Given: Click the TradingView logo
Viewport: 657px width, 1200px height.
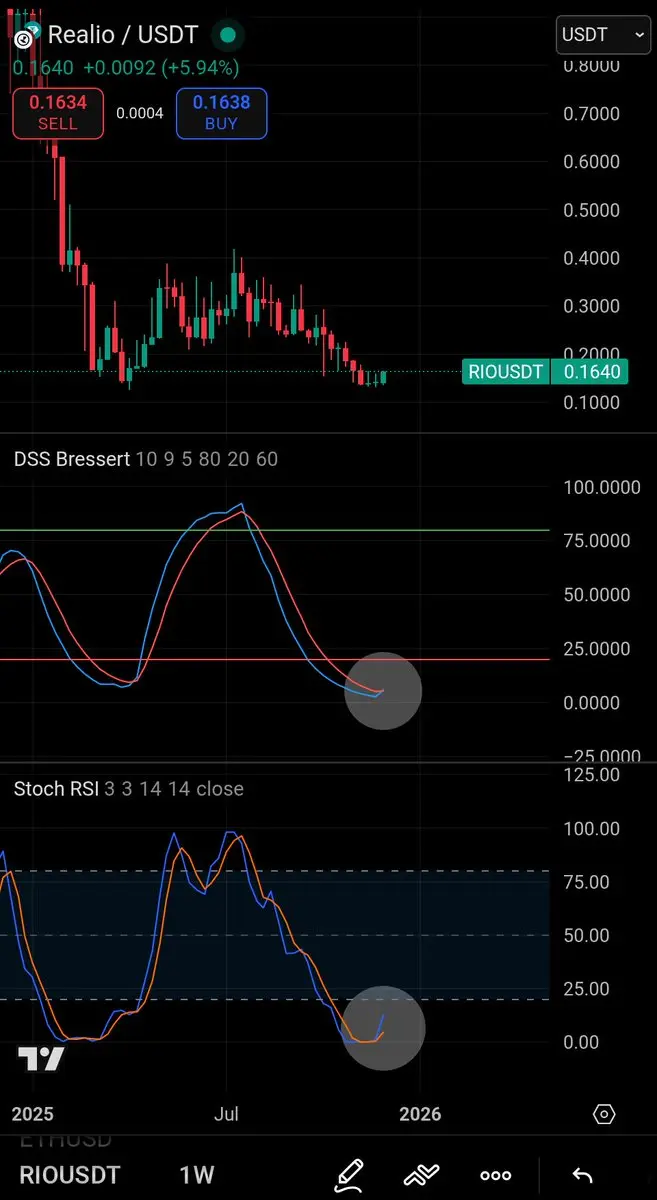Looking at the screenshot, I should [41, 1059].
